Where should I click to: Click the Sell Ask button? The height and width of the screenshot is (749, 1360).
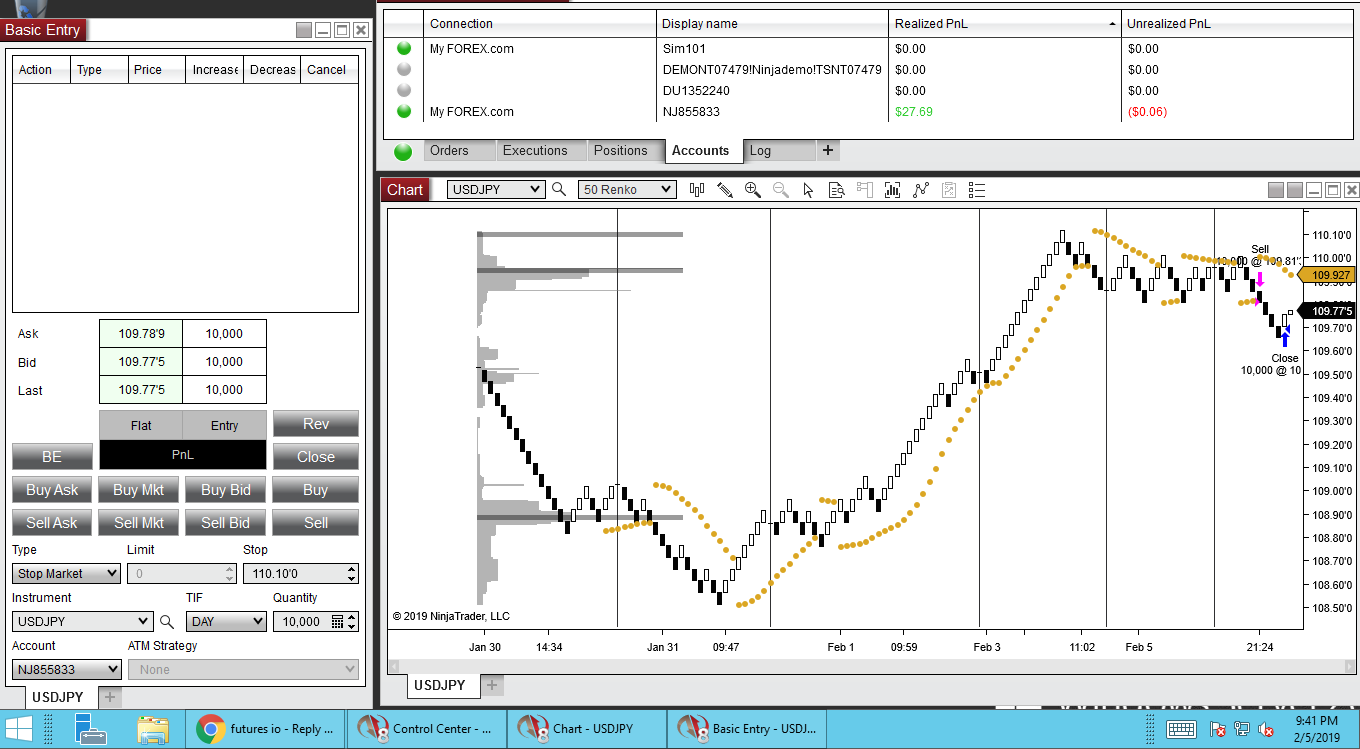pos(52,523)
